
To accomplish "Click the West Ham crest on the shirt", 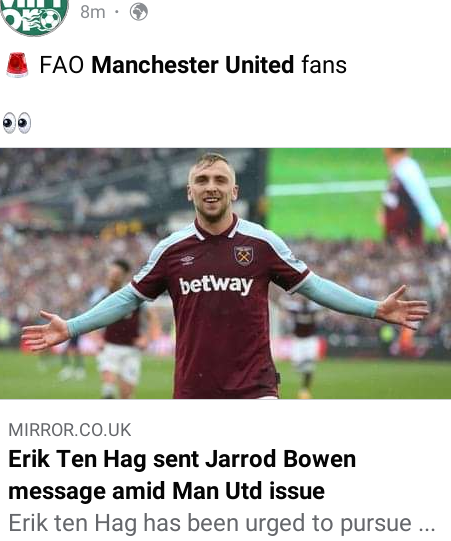I will coord(244,255).
